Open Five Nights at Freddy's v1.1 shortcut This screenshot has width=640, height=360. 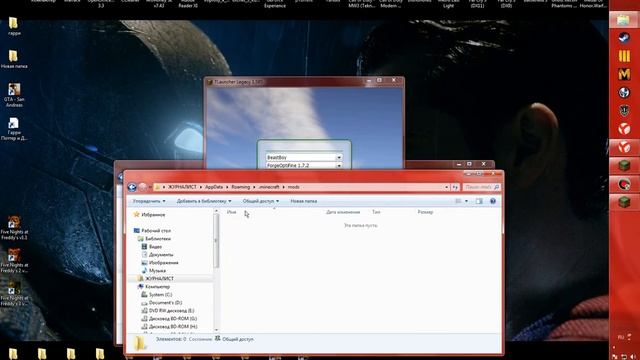[14, 228]
